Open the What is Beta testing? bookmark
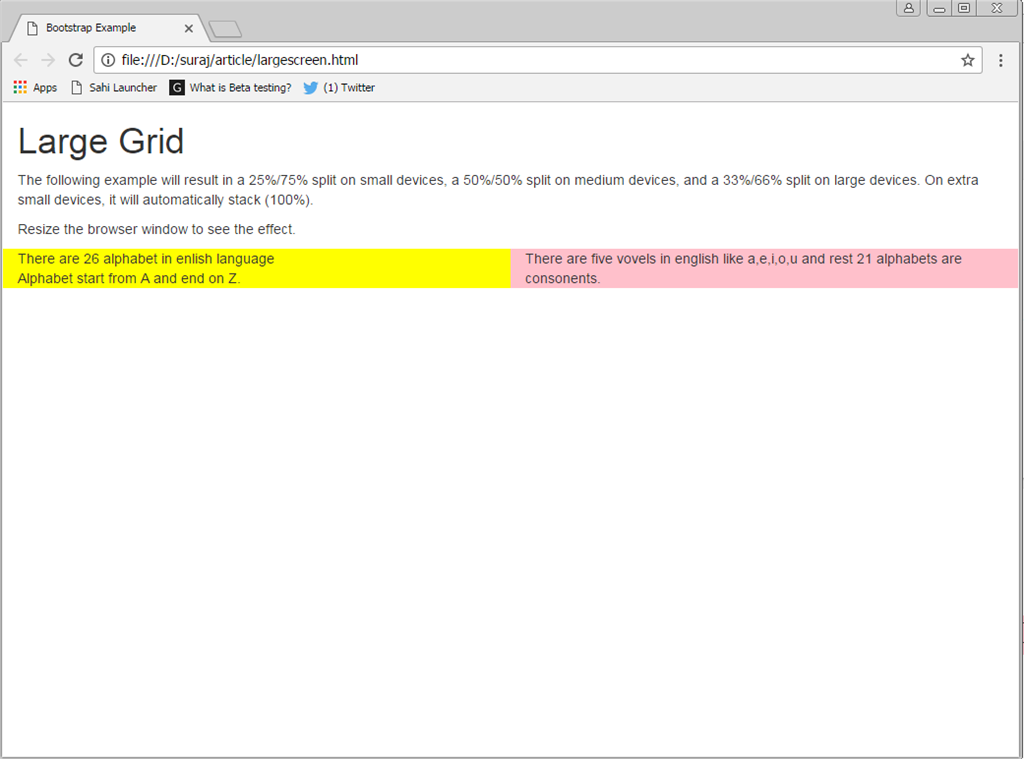Viewport: 1024px width, 759px height. [x=231, y=88]
